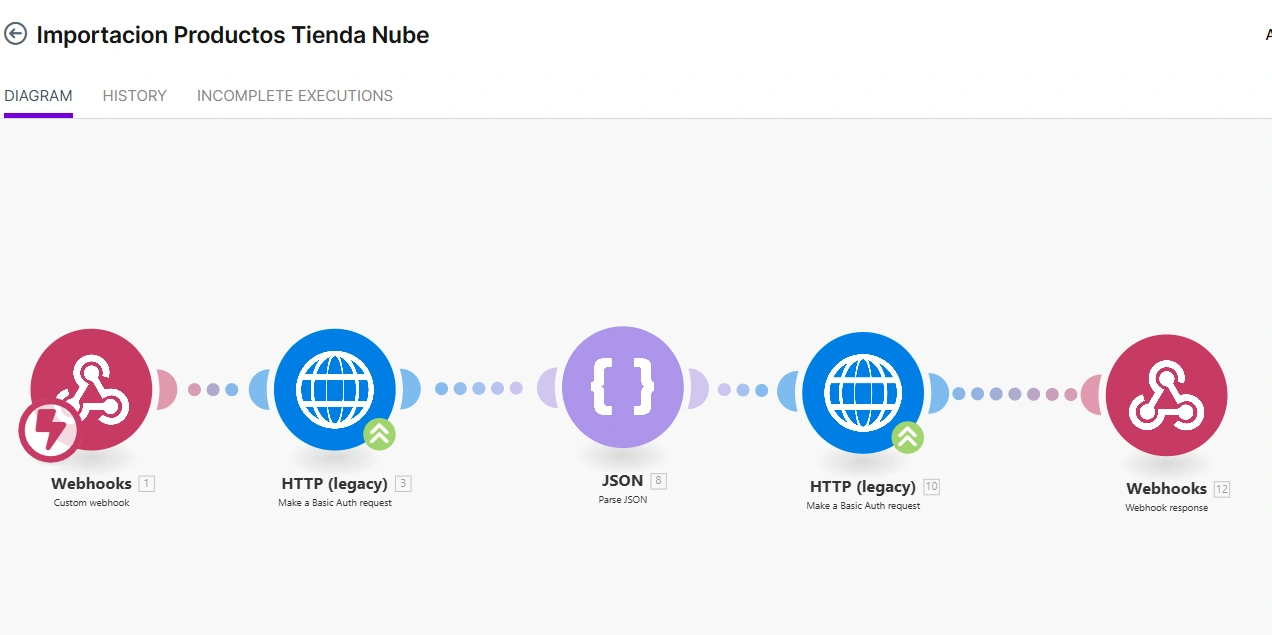1272x635 pixels.
Task: Open the INCOMPLETE EXECUTIONS tab
Action: click(x=295, y=96)
